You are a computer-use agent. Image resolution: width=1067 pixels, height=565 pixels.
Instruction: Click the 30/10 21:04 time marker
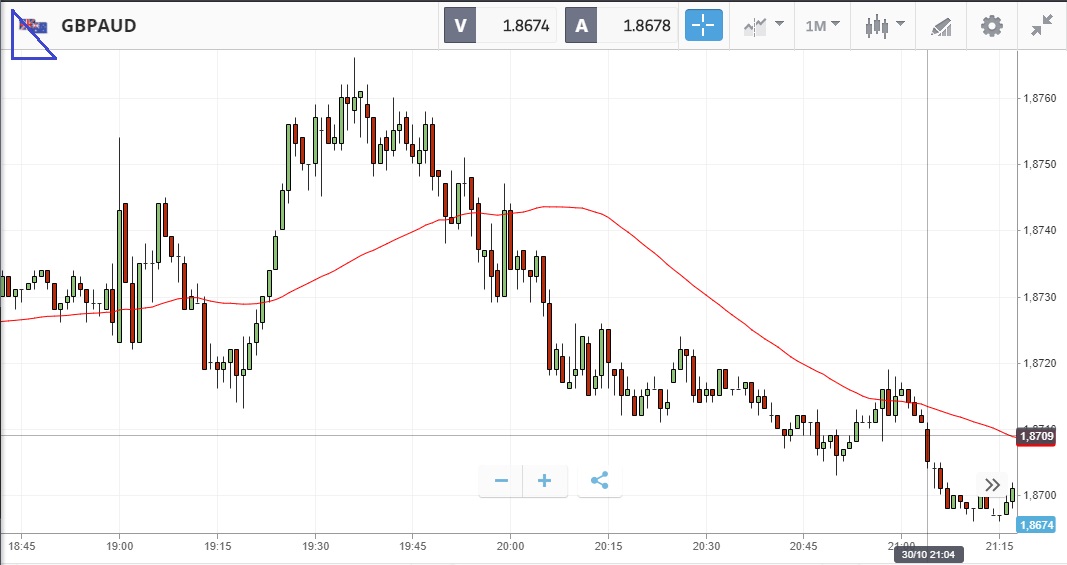point(927,555)
